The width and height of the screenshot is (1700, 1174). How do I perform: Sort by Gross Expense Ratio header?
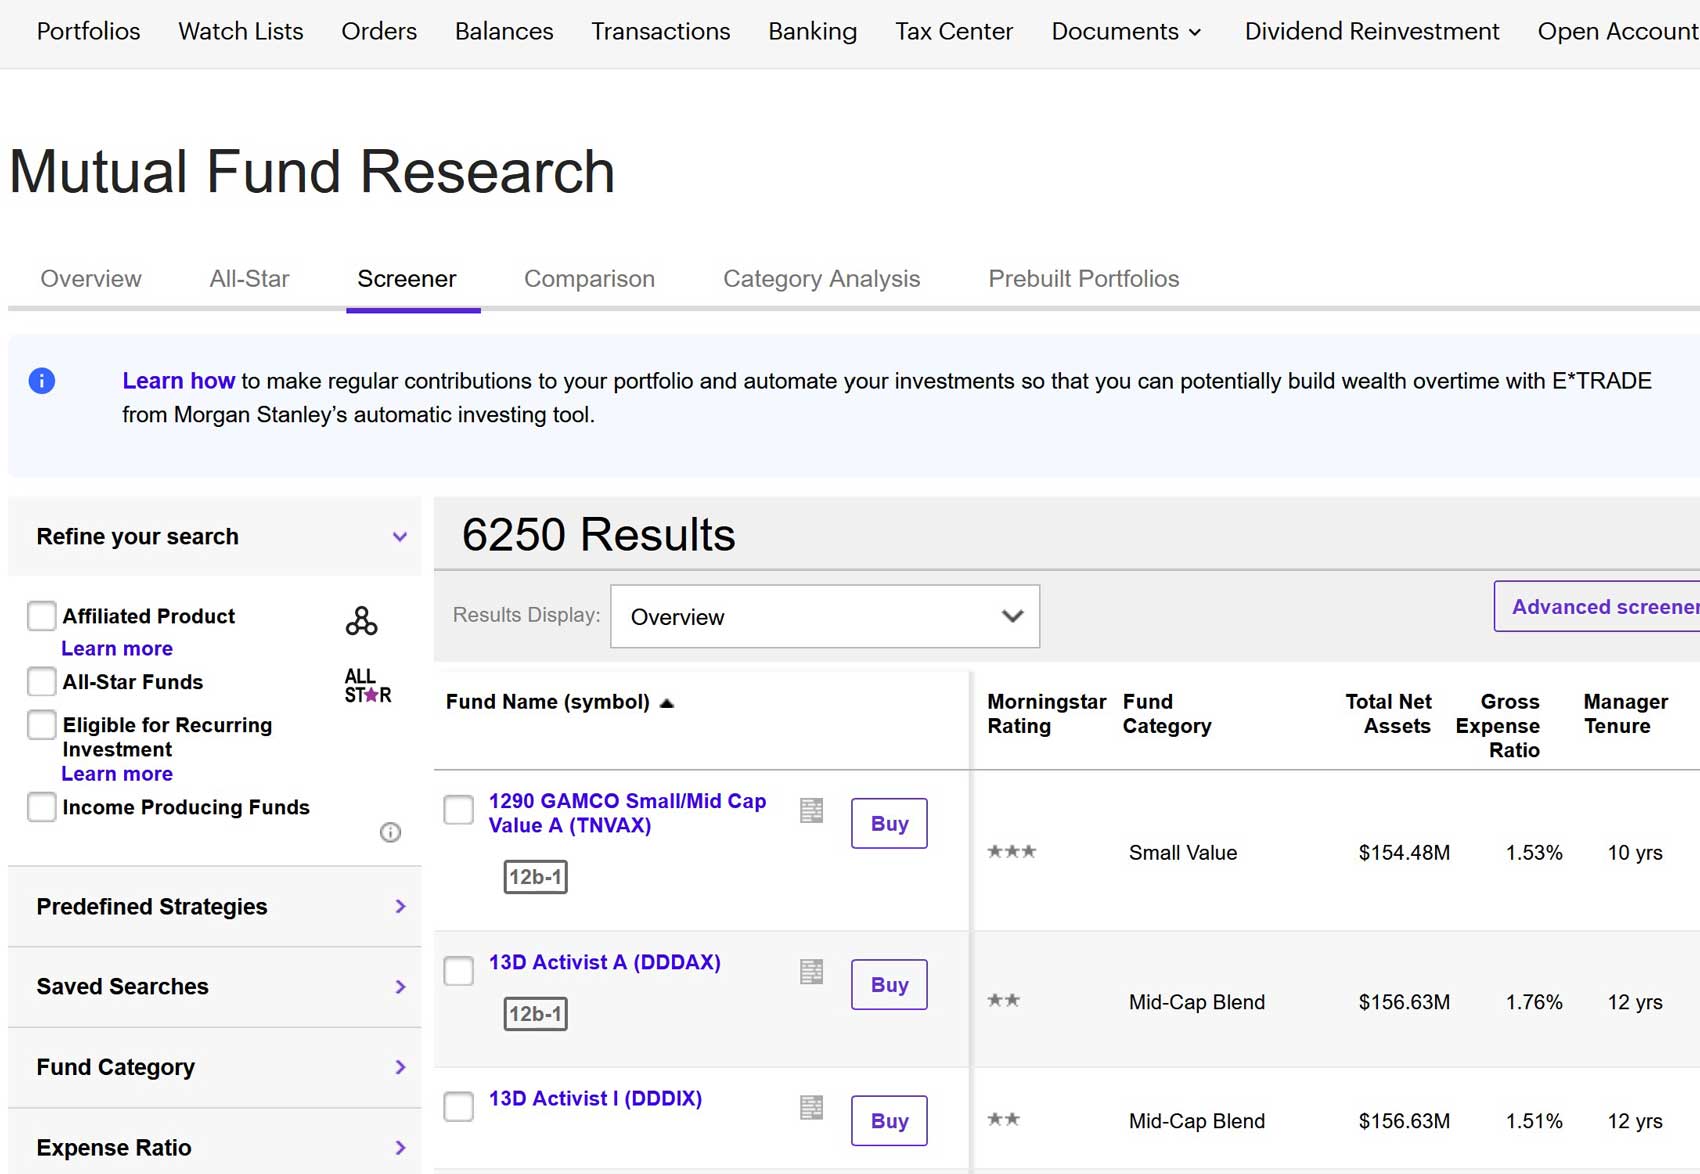1498,726
